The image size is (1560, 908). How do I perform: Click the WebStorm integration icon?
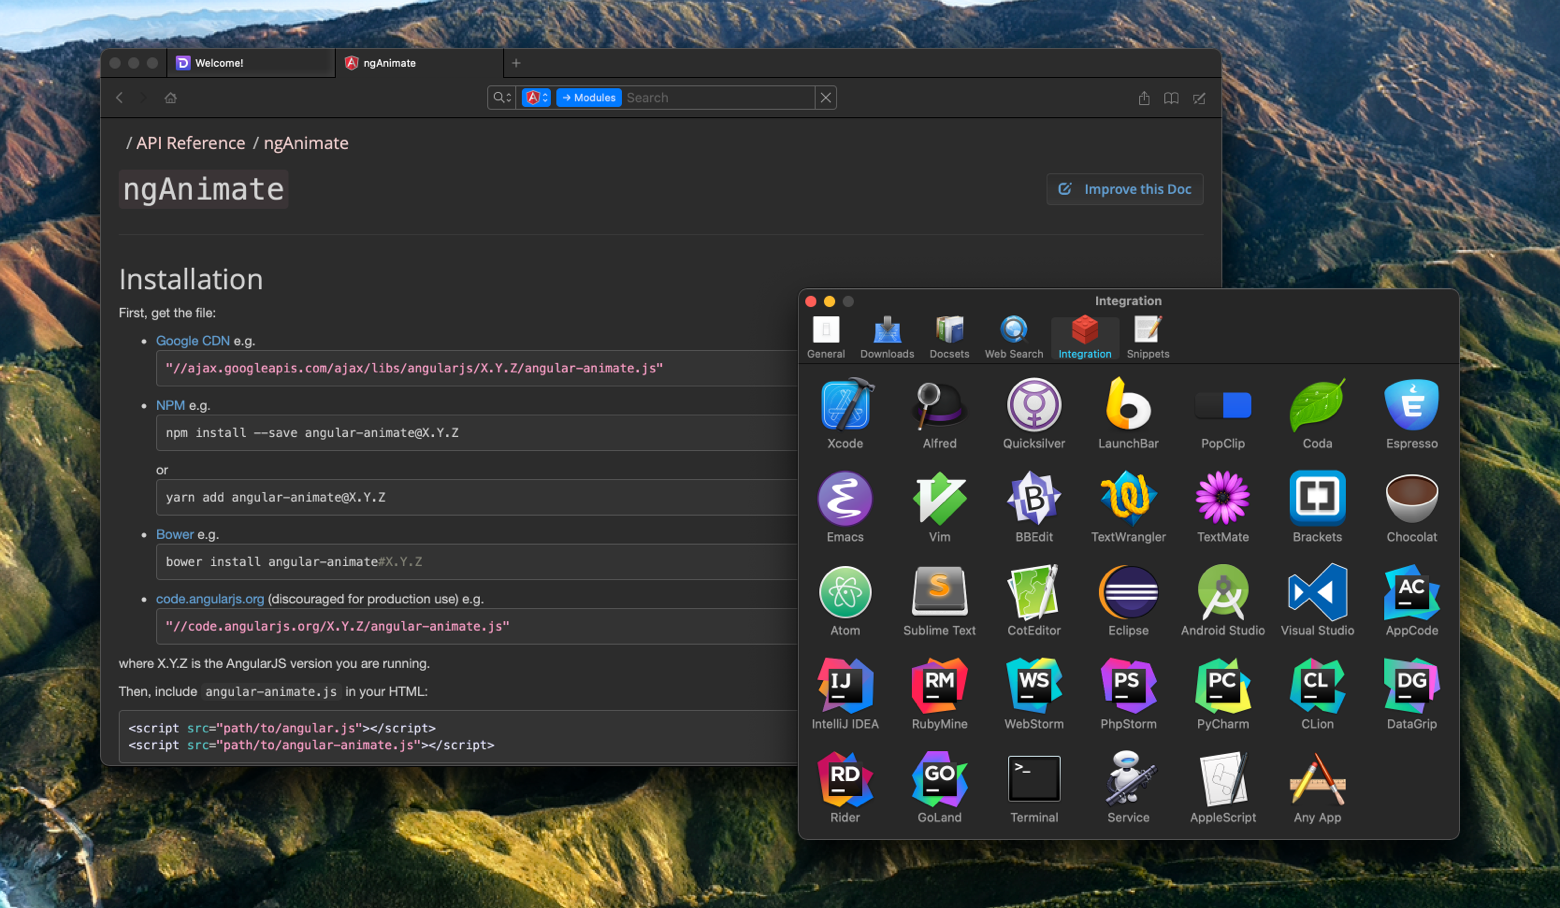click(x=1034, y=685)
